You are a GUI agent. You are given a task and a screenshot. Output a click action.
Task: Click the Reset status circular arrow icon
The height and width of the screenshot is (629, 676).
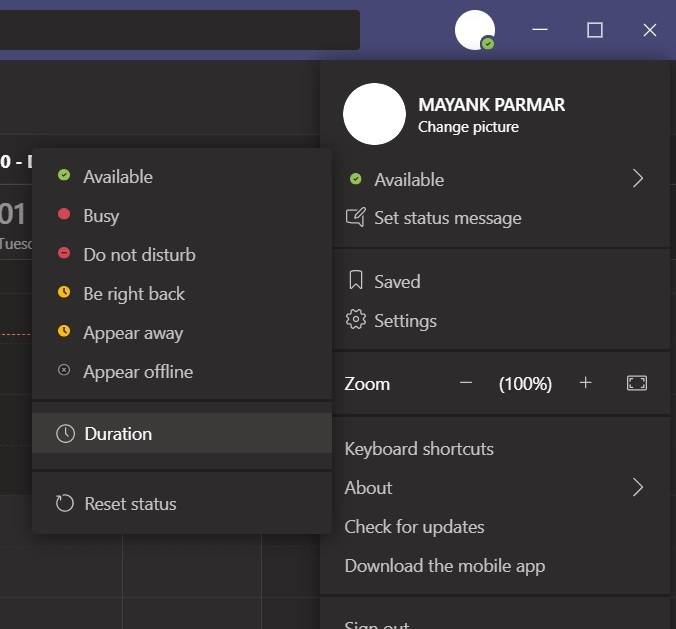click(65, 503)
